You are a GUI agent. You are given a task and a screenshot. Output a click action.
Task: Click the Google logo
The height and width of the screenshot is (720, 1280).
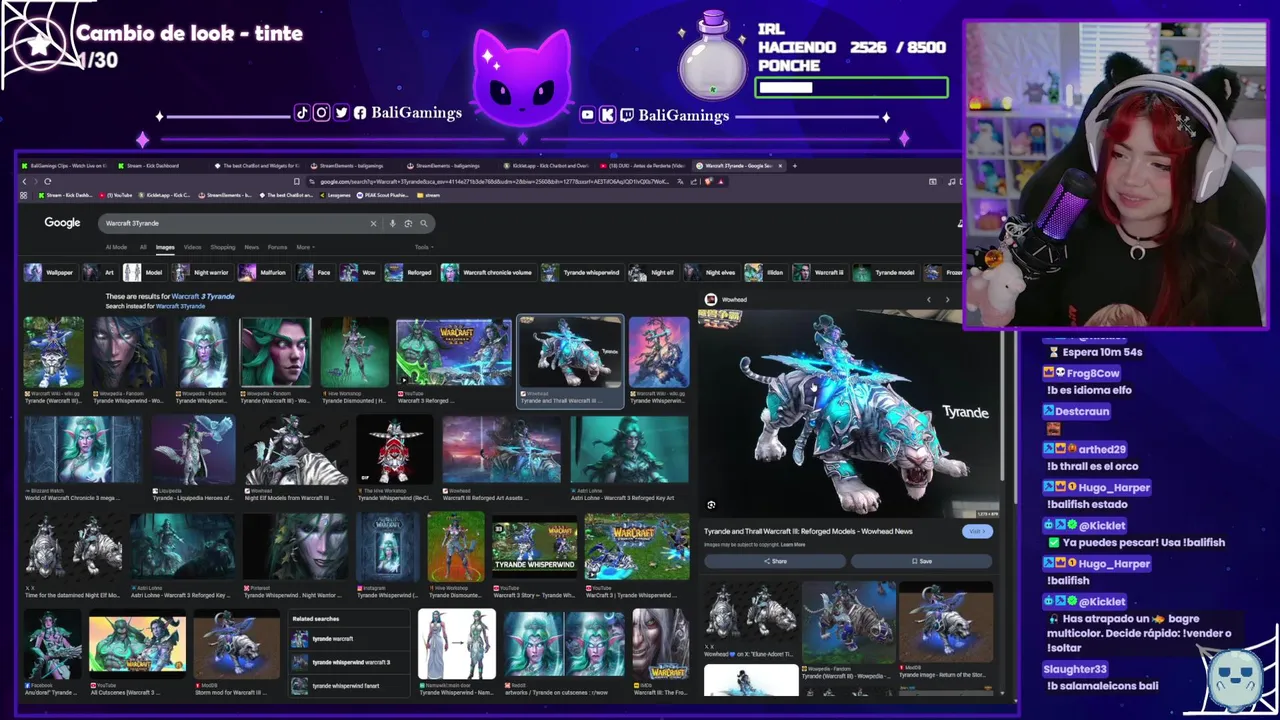coord(62,222)
